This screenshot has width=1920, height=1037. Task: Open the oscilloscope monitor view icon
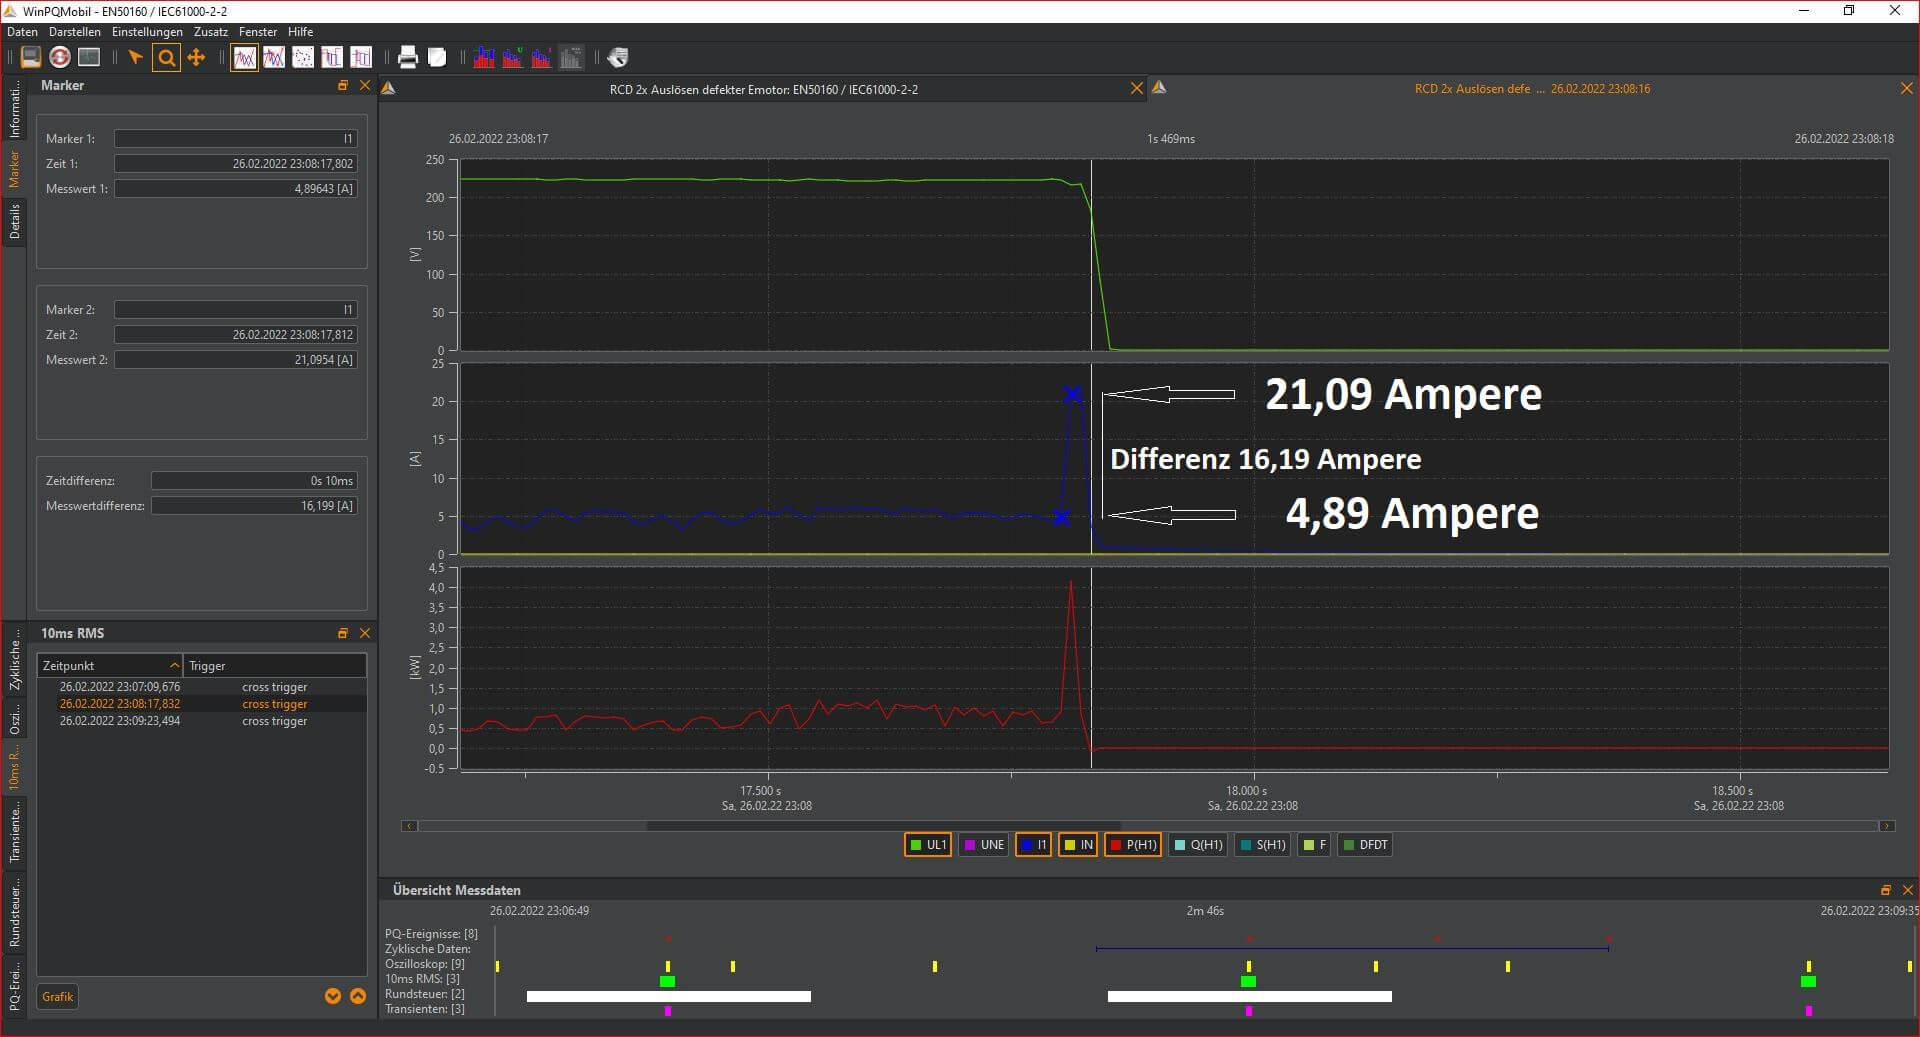(x=89, y=57)
